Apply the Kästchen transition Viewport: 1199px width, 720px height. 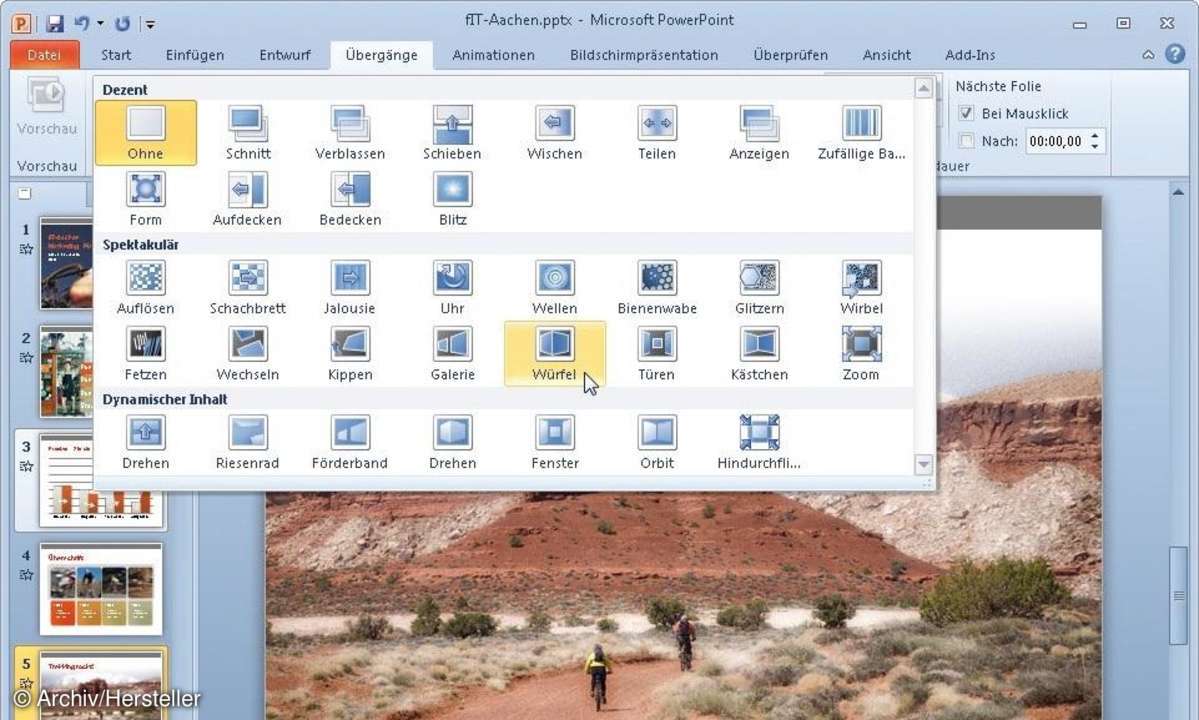(x=759, y=354)
